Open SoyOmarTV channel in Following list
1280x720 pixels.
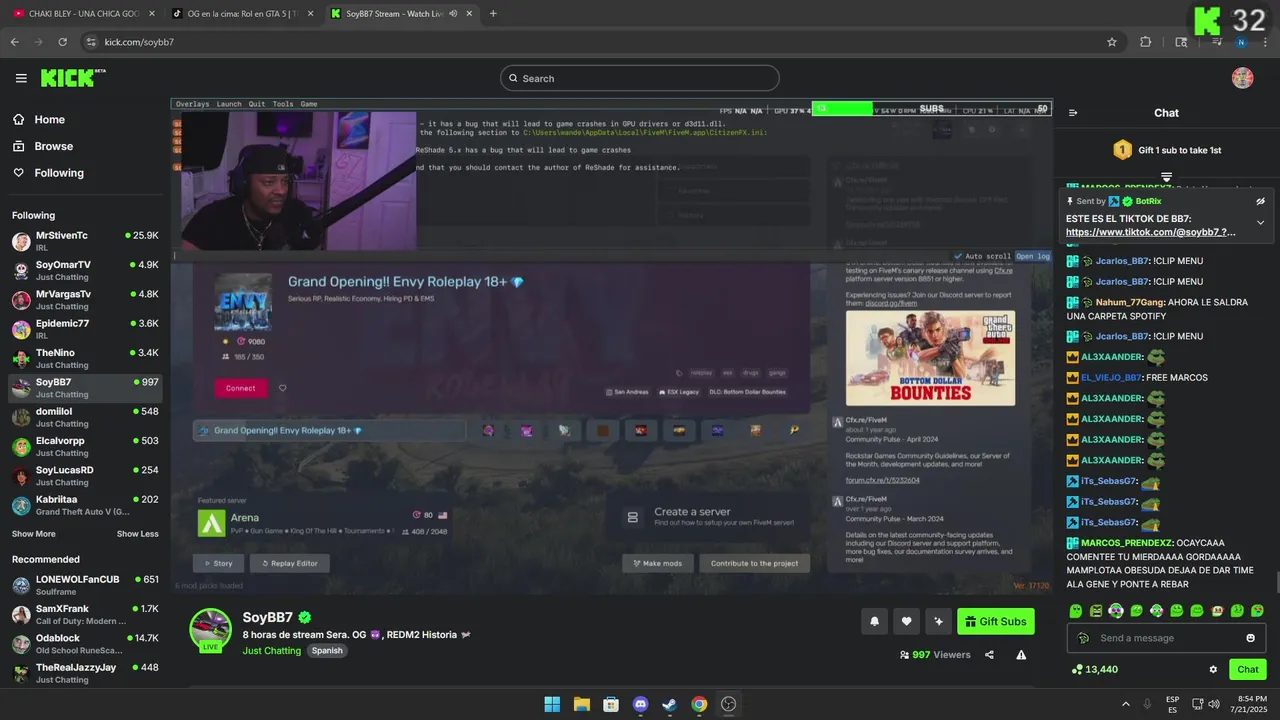(85, 271)
